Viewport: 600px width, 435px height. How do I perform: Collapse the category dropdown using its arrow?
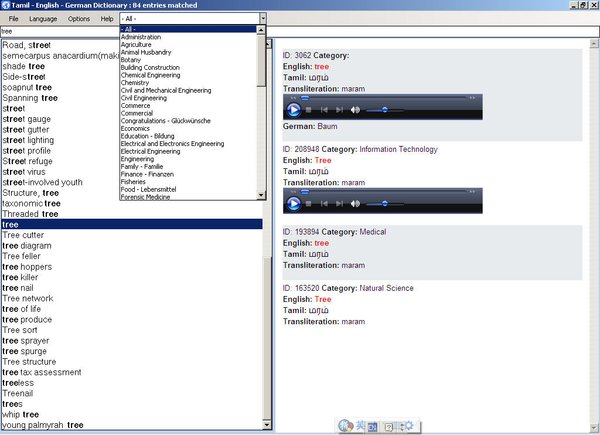(262, 19)
